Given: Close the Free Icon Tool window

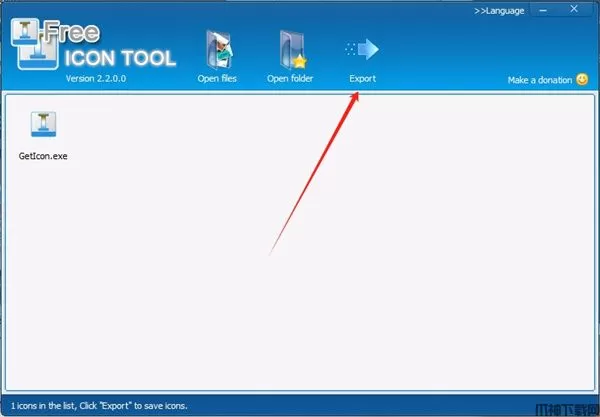Looking at the screenshot, I should pyautogui.click(x=574, y=9).
